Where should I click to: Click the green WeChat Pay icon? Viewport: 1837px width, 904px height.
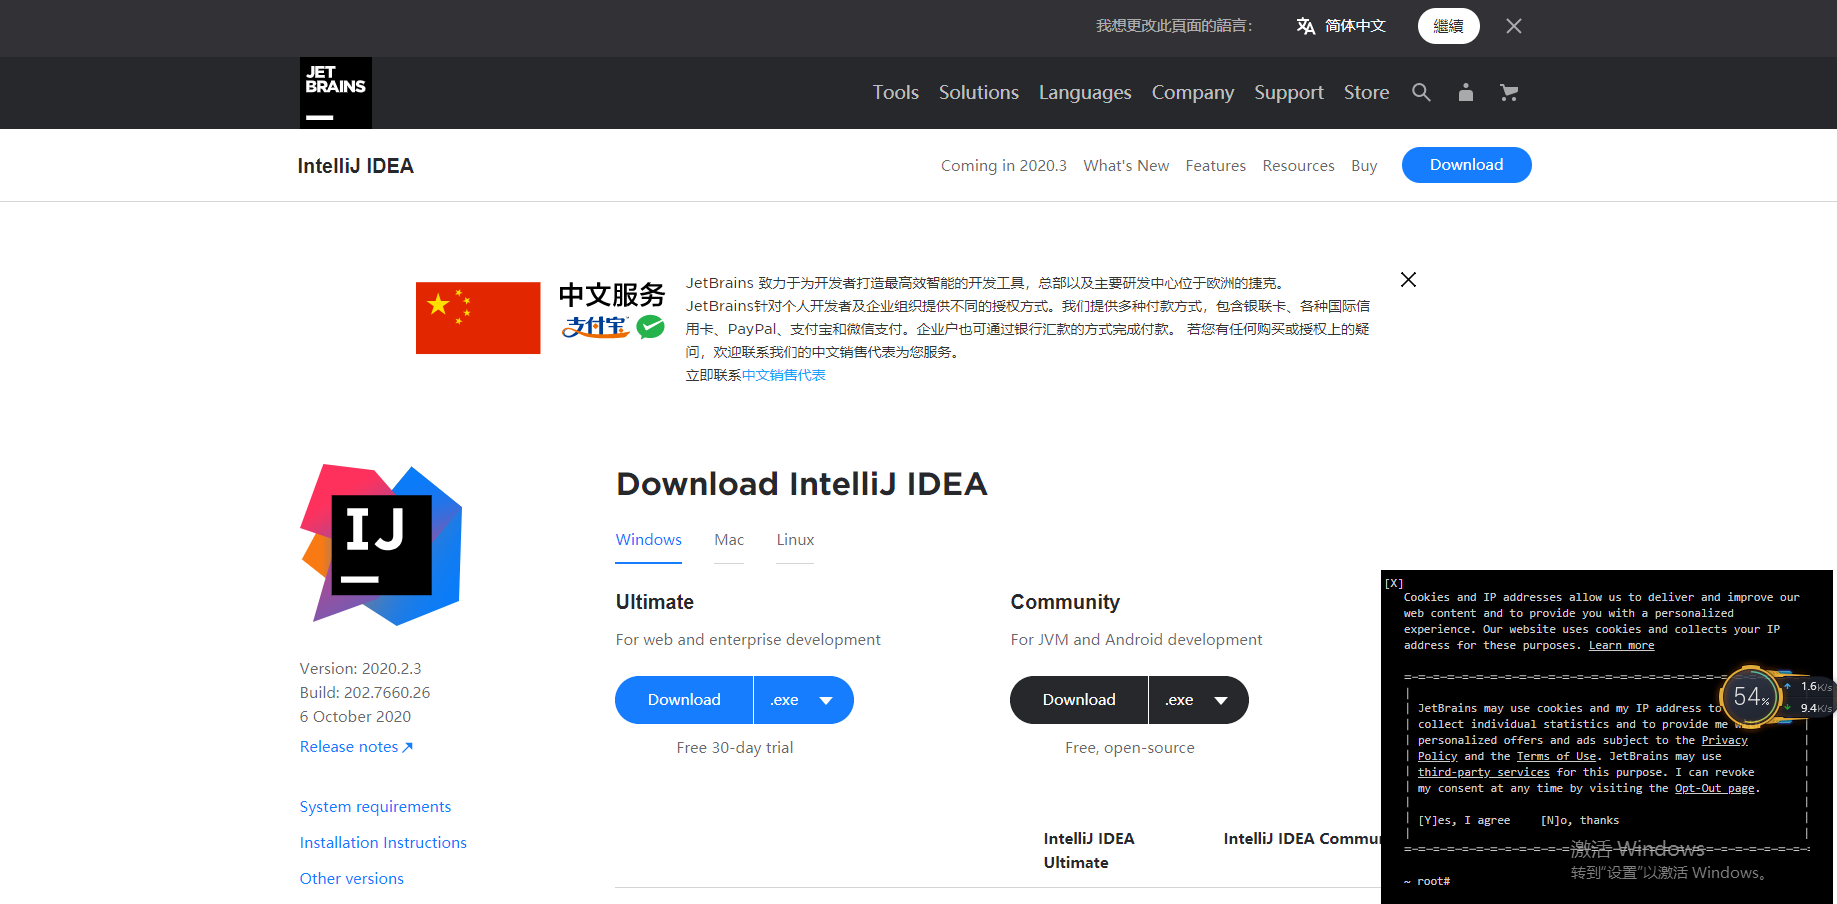(650, 326)
